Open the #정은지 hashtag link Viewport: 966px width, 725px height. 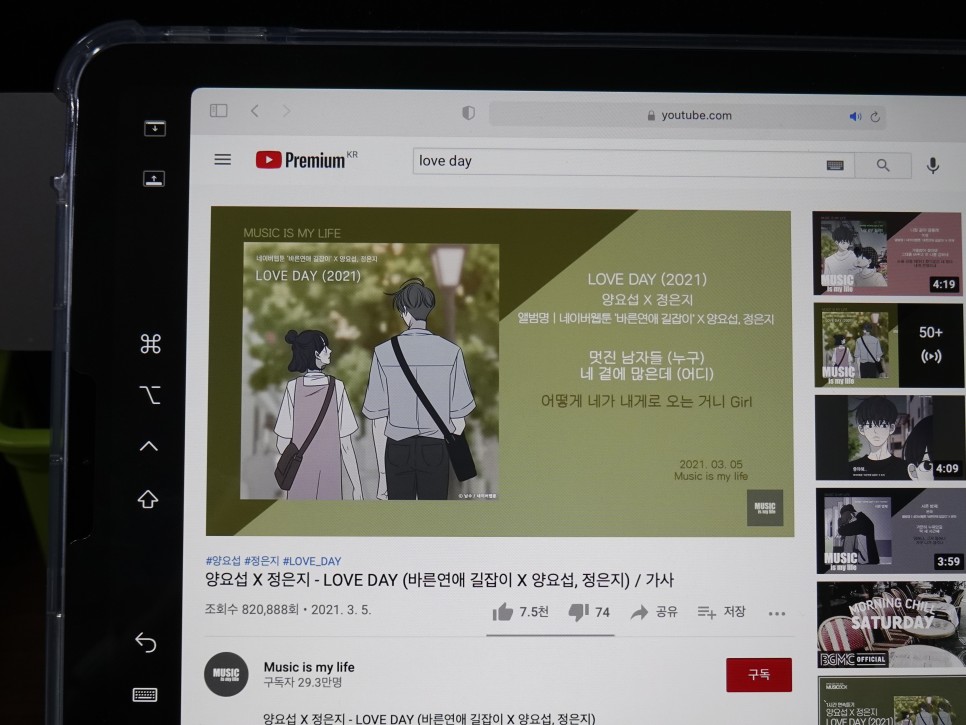[261, 561]
